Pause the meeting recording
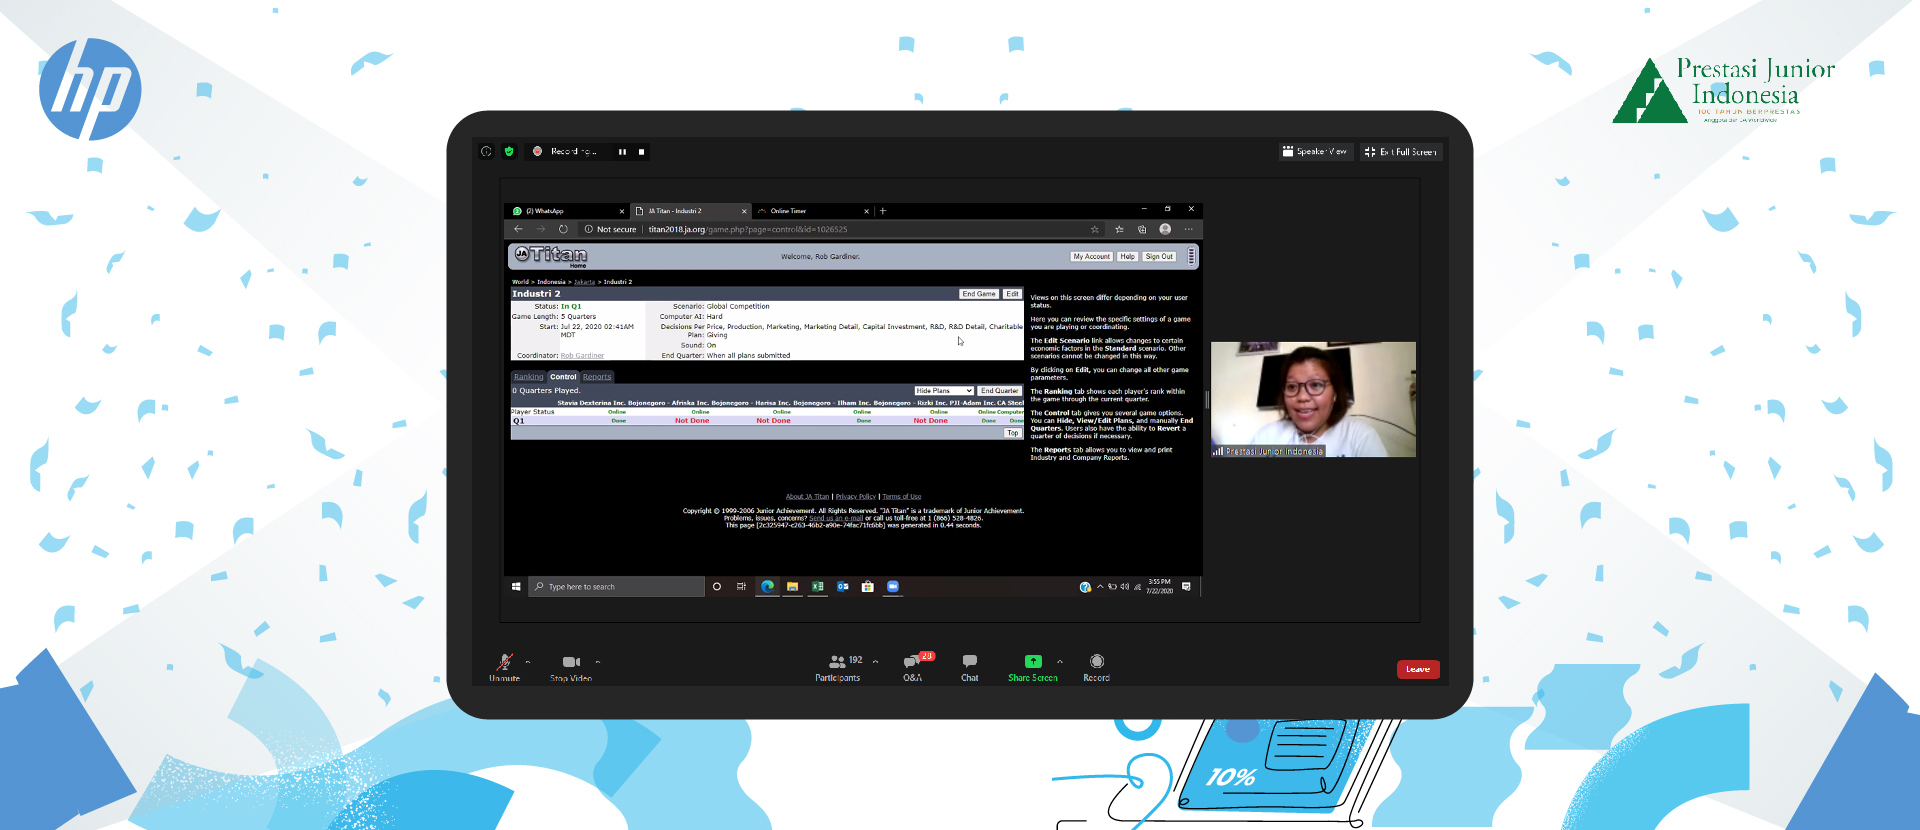 pos(622,152)
